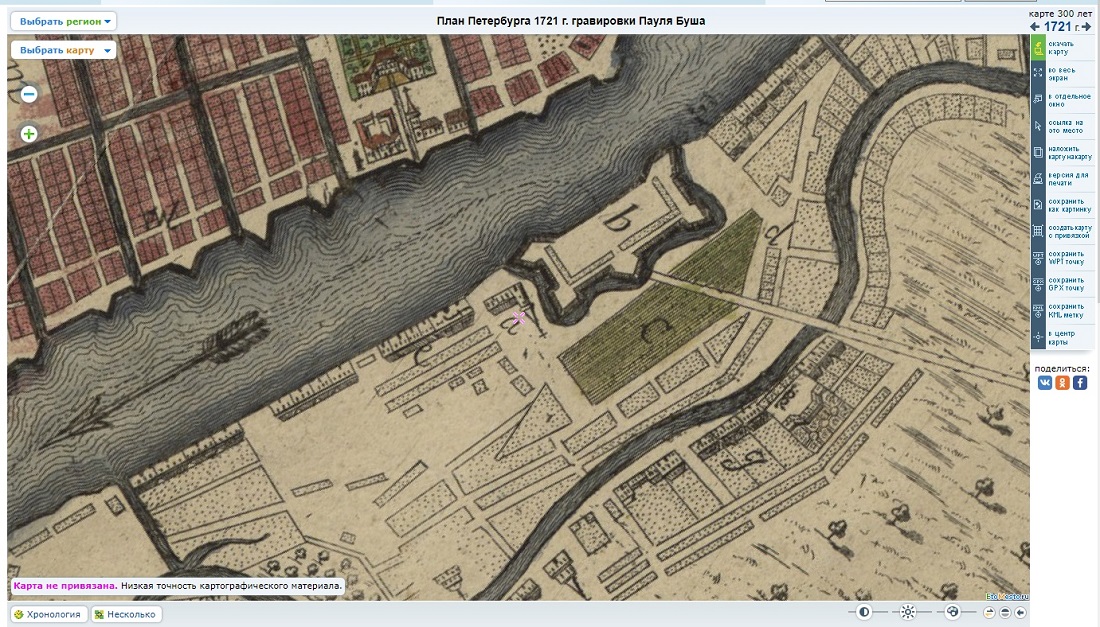The image size is (1100, 627).
Task: Click the 1721 year label
Action: [1057, 27]
